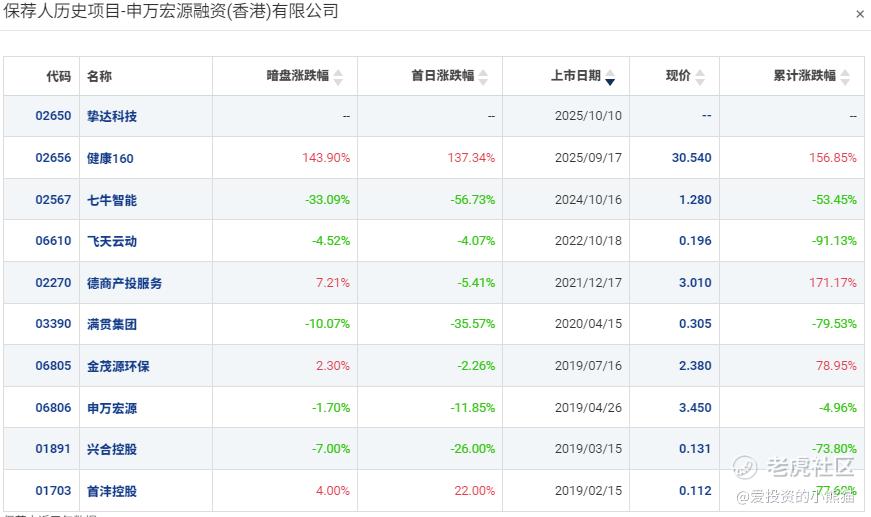Open stock code 02650
The width and height of the screenshot is (871, 517).
pos(53,116)
